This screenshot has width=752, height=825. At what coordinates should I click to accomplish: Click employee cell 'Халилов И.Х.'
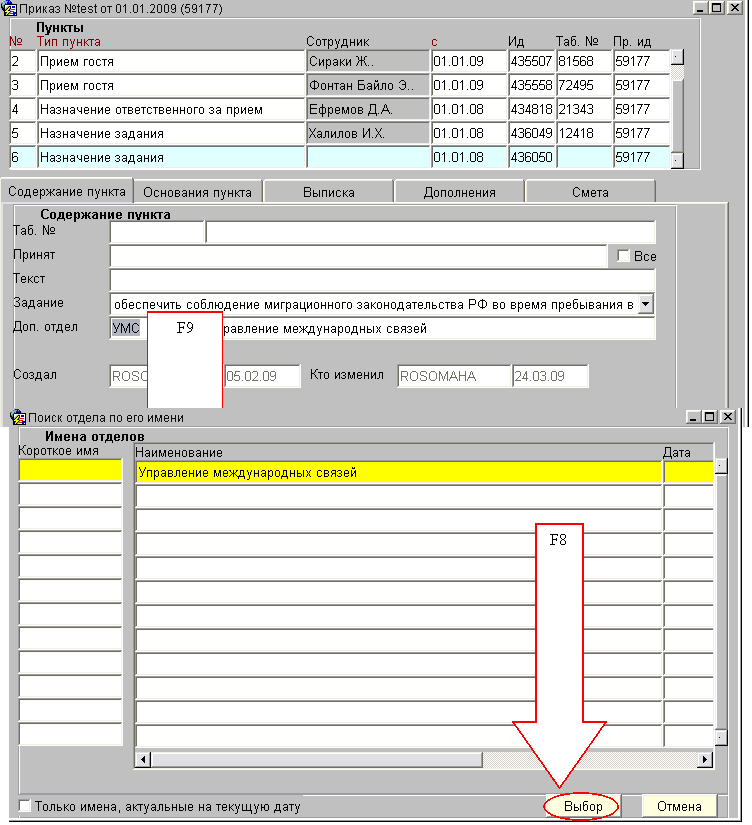pyautogui.click(x=368, y=133)
